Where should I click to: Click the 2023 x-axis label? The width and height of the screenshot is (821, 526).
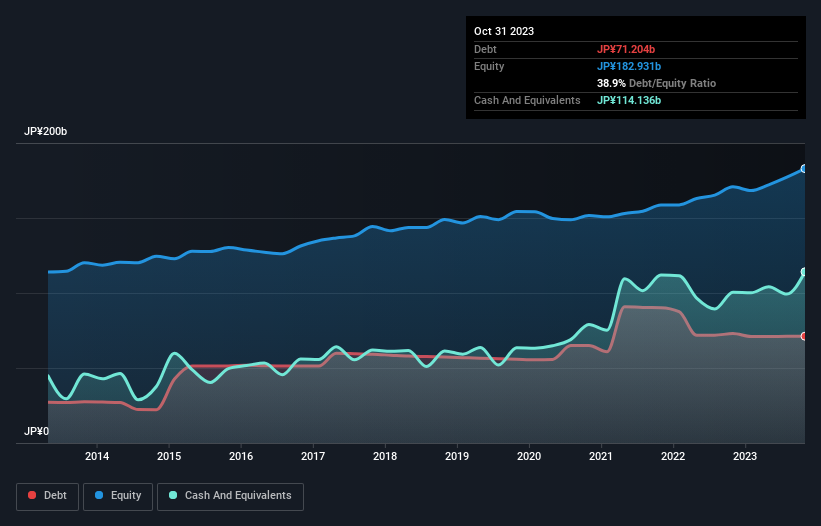pyautogui.click(x=745, y=458)
